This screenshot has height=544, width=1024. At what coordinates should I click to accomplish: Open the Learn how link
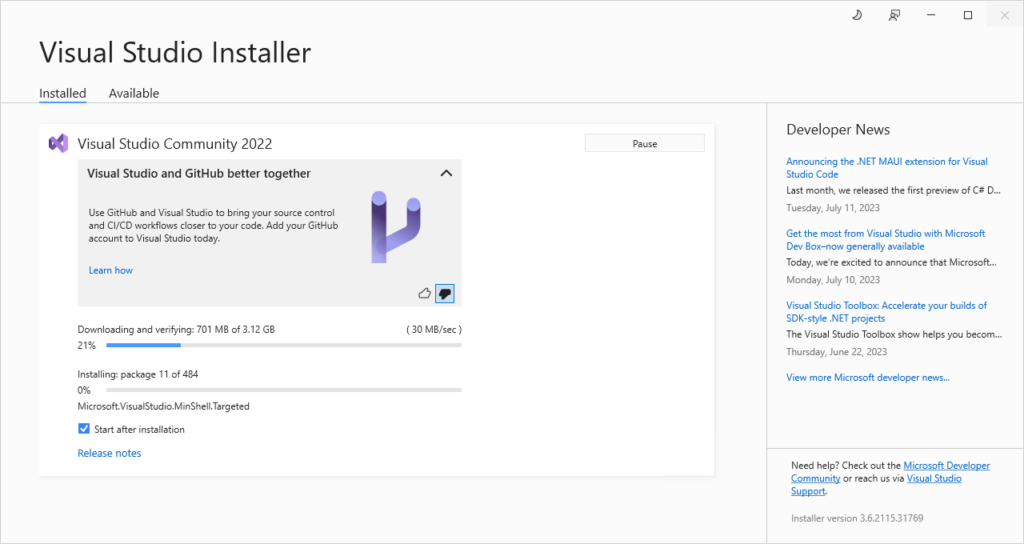[110, 270]
